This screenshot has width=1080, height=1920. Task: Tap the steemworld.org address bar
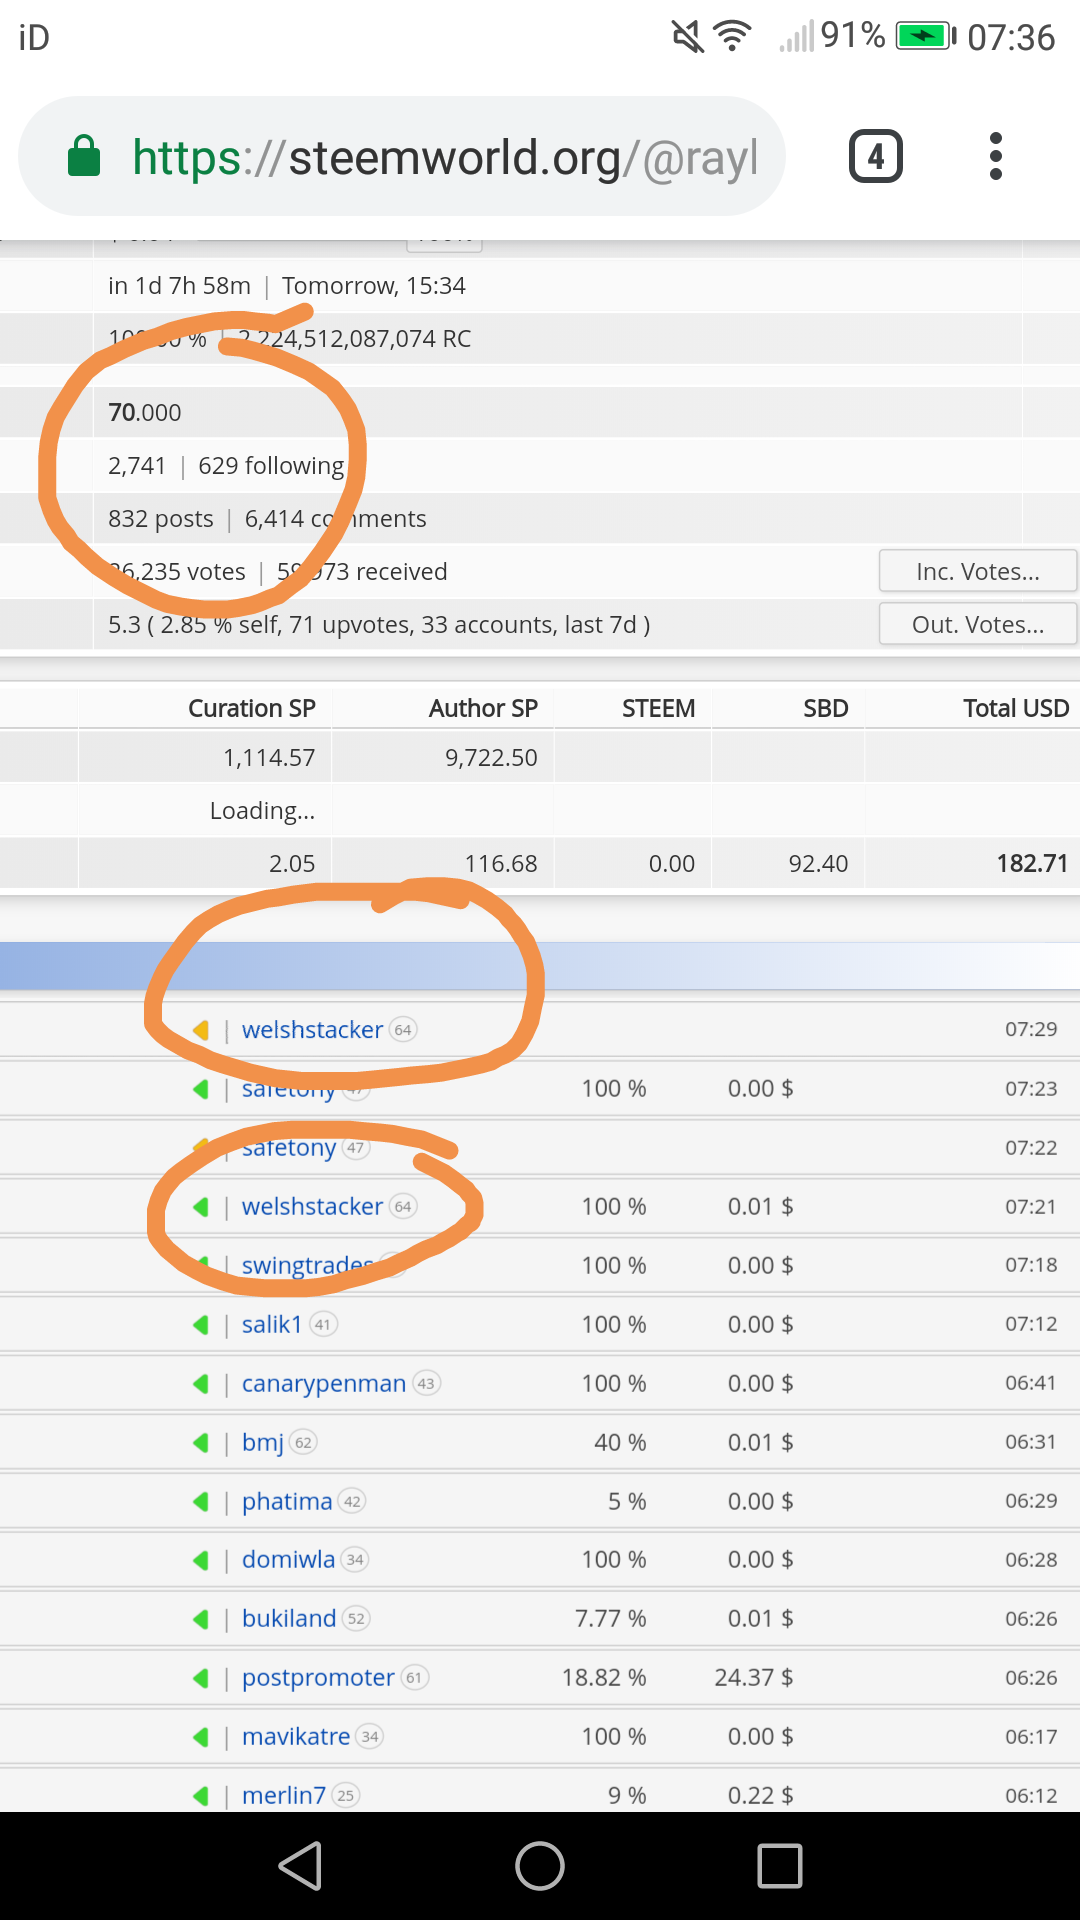click(x=402, y=156)
